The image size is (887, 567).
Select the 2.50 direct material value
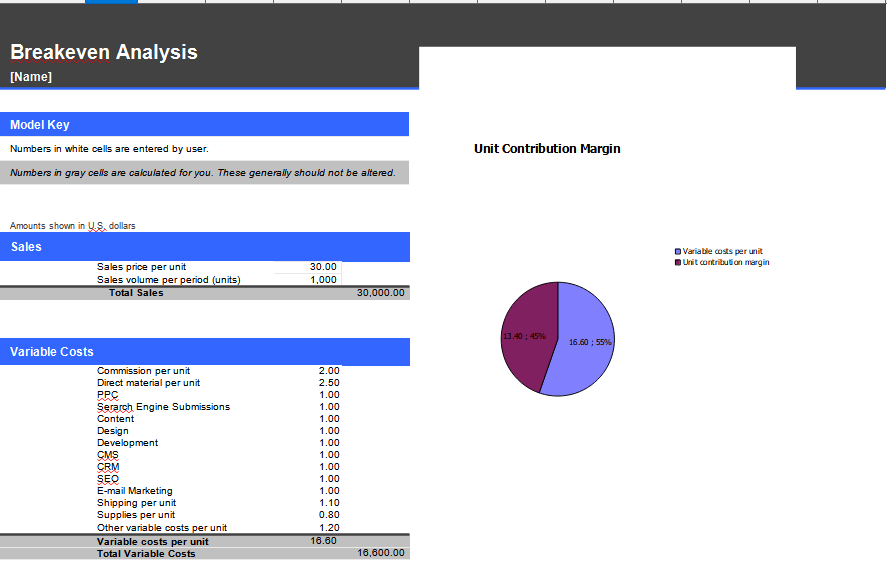coord(329,383)
